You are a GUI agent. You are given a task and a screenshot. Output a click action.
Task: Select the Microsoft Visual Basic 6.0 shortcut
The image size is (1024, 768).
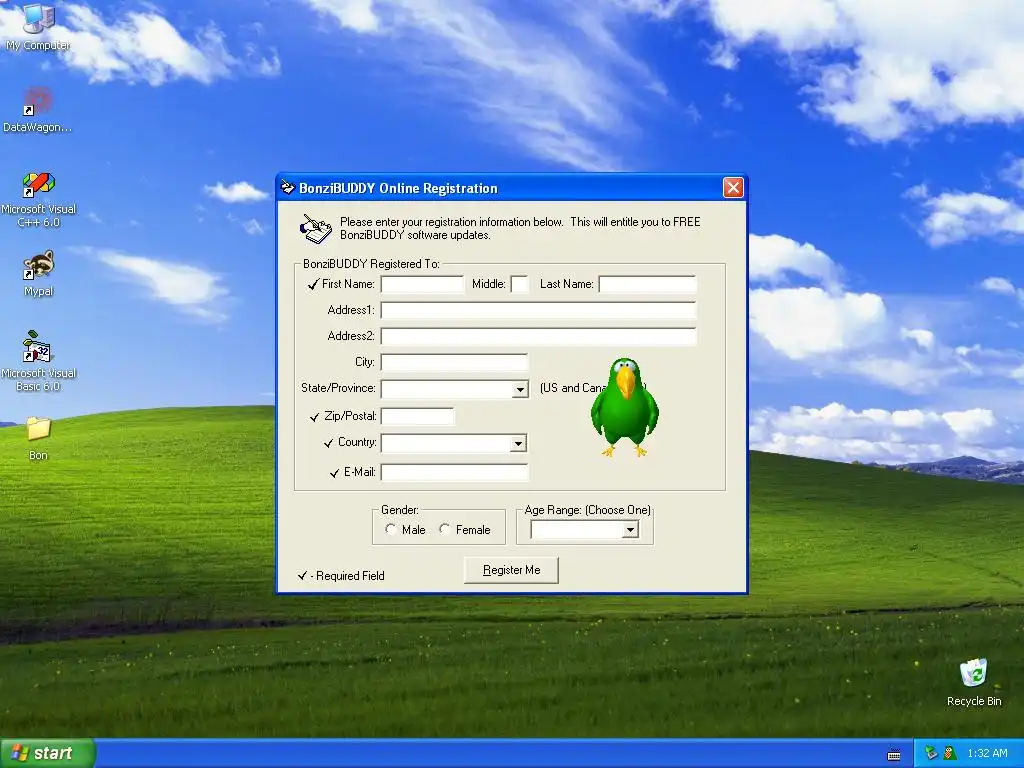click(x=38, y=361)
